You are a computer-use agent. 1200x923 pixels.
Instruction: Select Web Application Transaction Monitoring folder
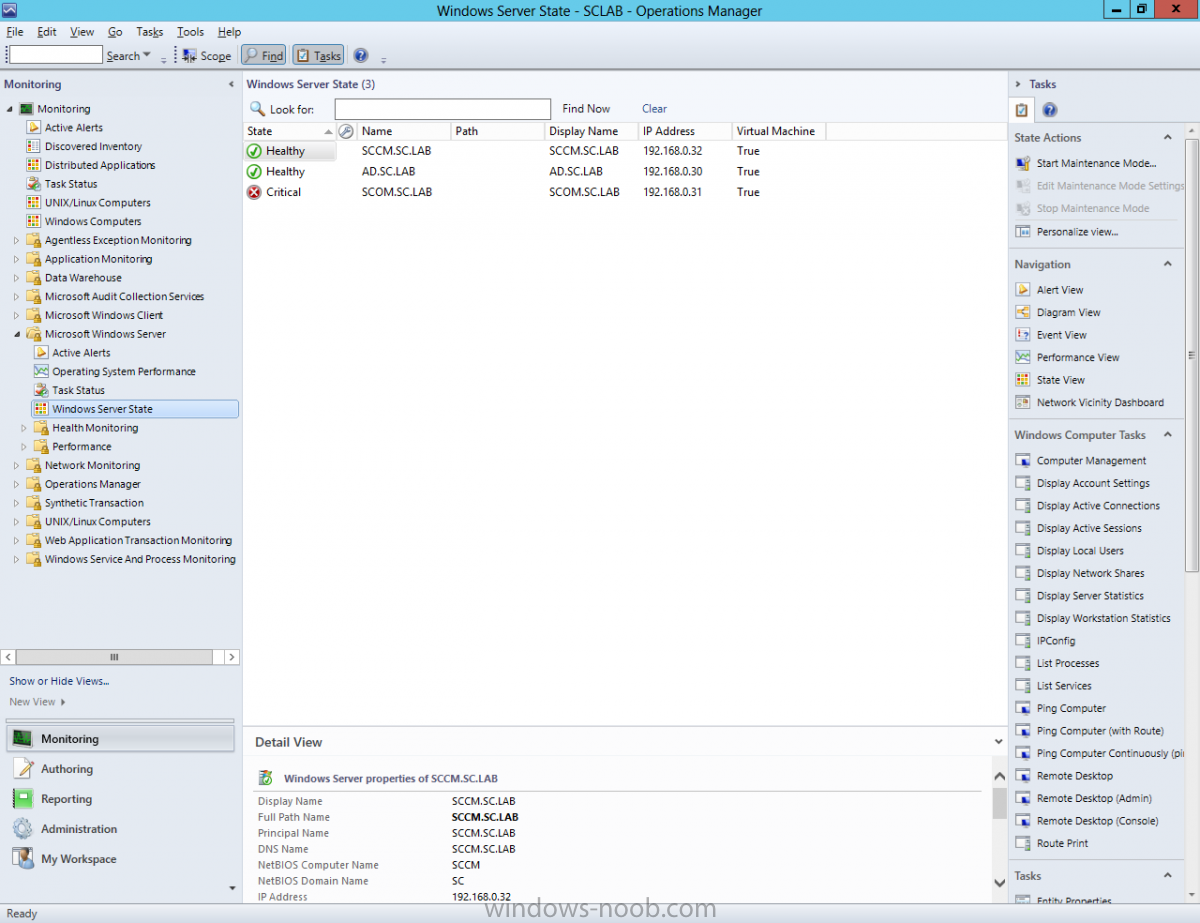[138, 541]
